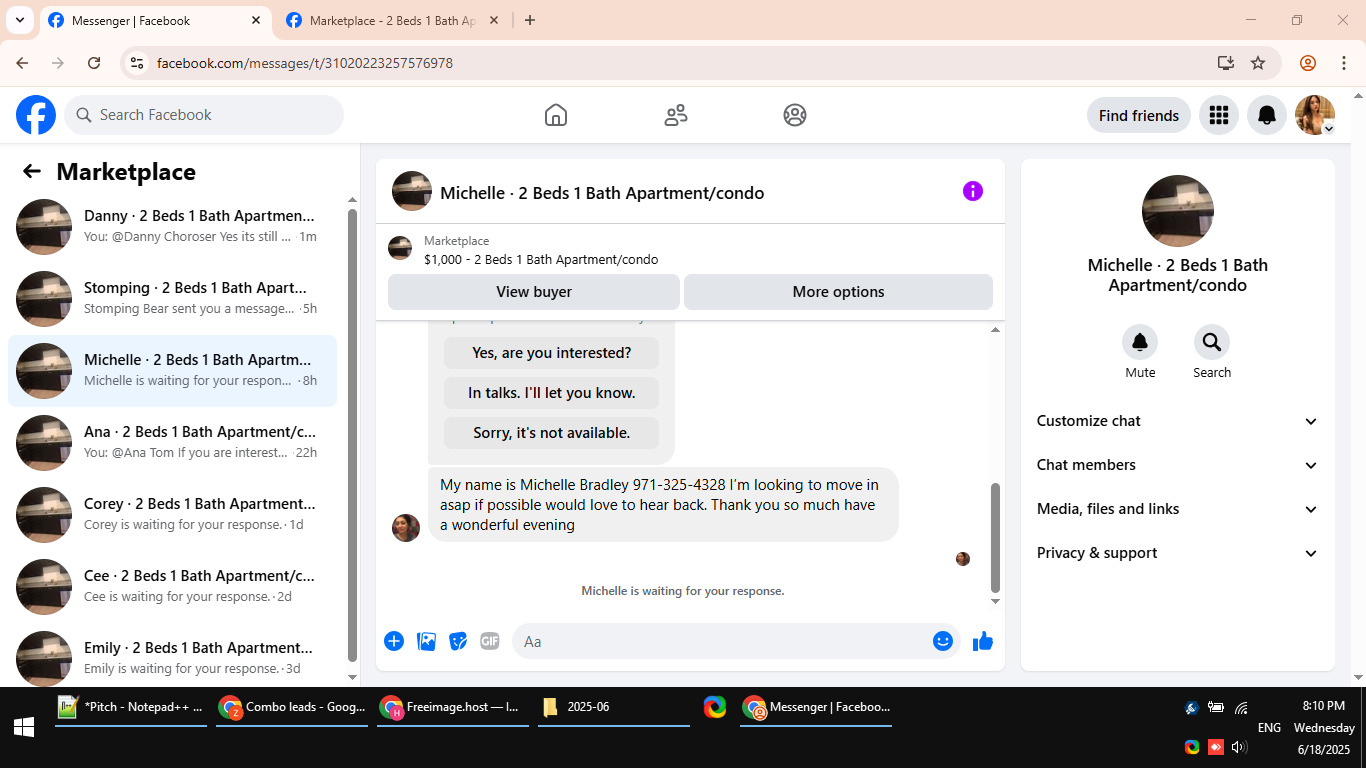1366x768 pixels.
Task: Select the Michelle conversation in list
Action: pos(172,371)
